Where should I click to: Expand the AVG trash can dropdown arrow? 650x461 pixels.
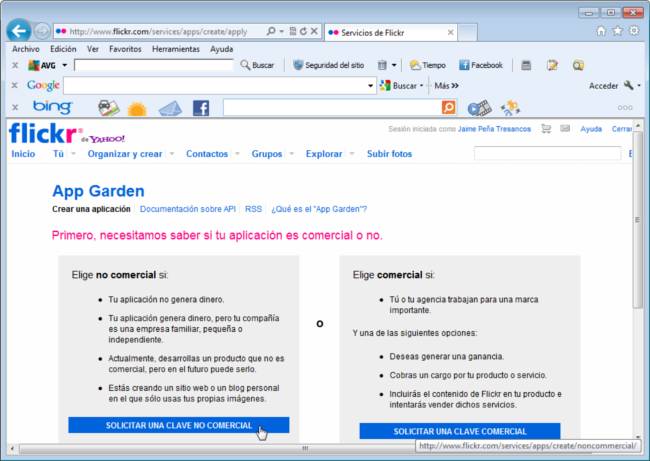[x=394, y=65]
